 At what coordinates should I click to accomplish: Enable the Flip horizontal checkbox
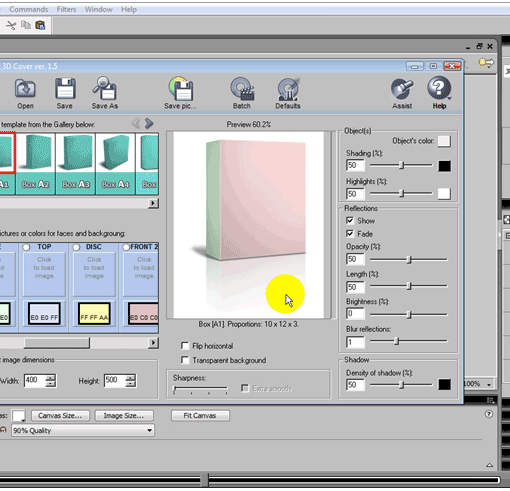click(x=185, y=346)
